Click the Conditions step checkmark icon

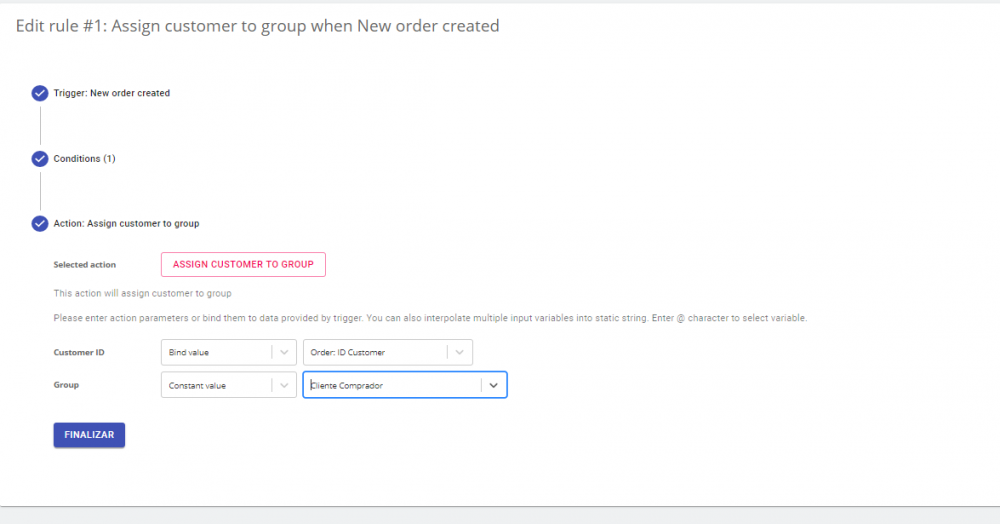coord(40,159)
